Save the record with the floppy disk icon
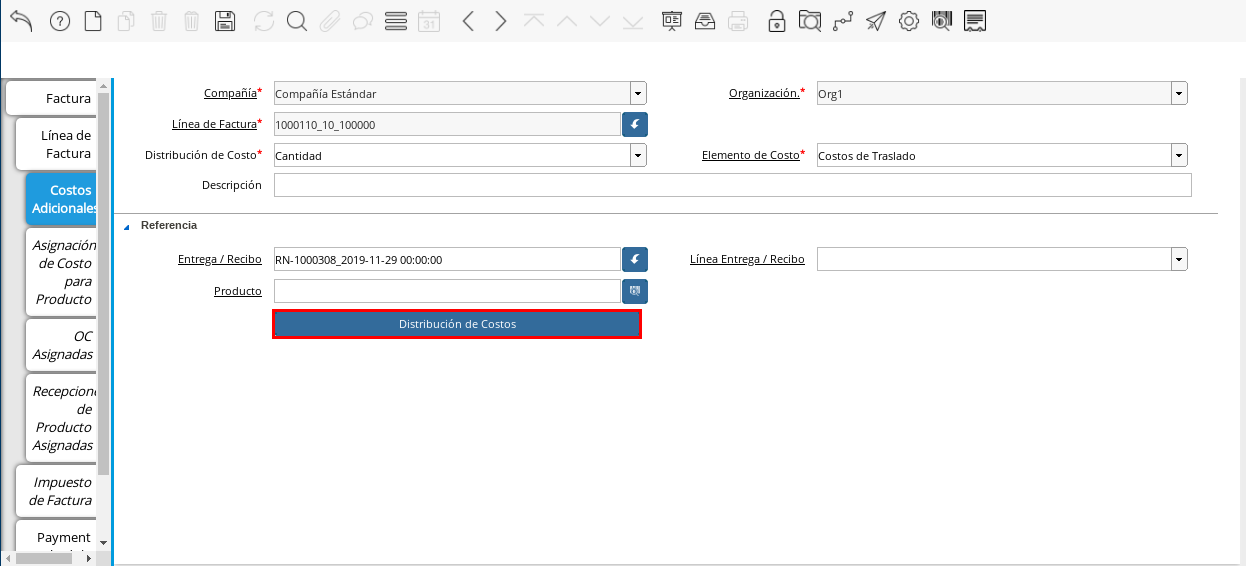 pos(226,21)
